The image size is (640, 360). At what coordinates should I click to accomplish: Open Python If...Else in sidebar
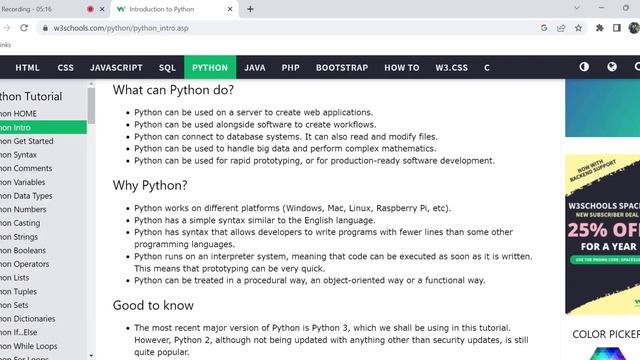pos(43,332)
